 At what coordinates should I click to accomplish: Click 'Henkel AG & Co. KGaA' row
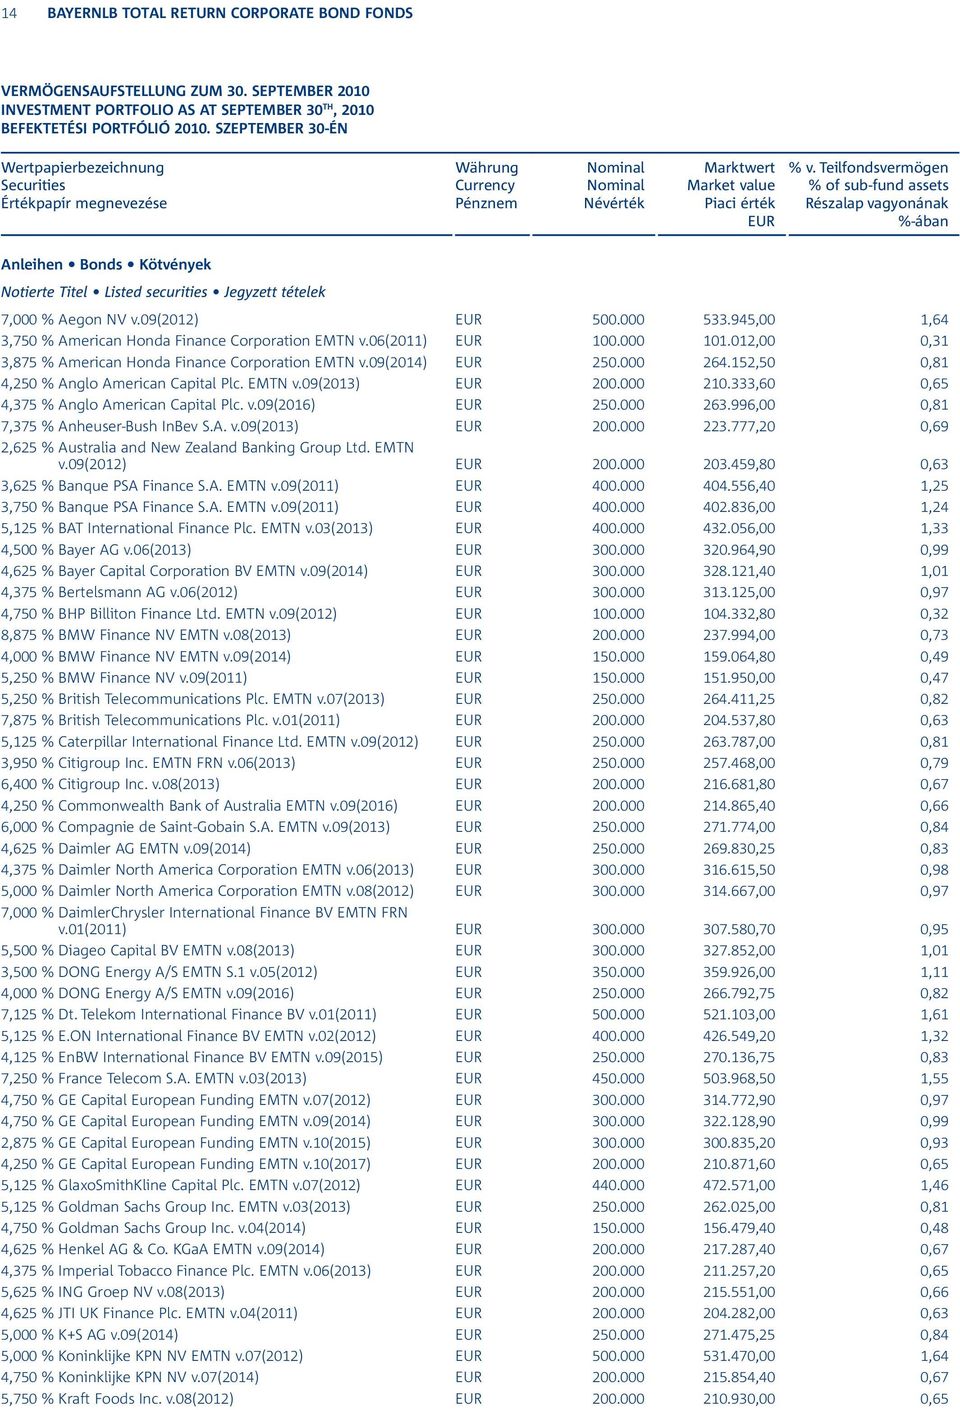click(x=475, y=1249)
